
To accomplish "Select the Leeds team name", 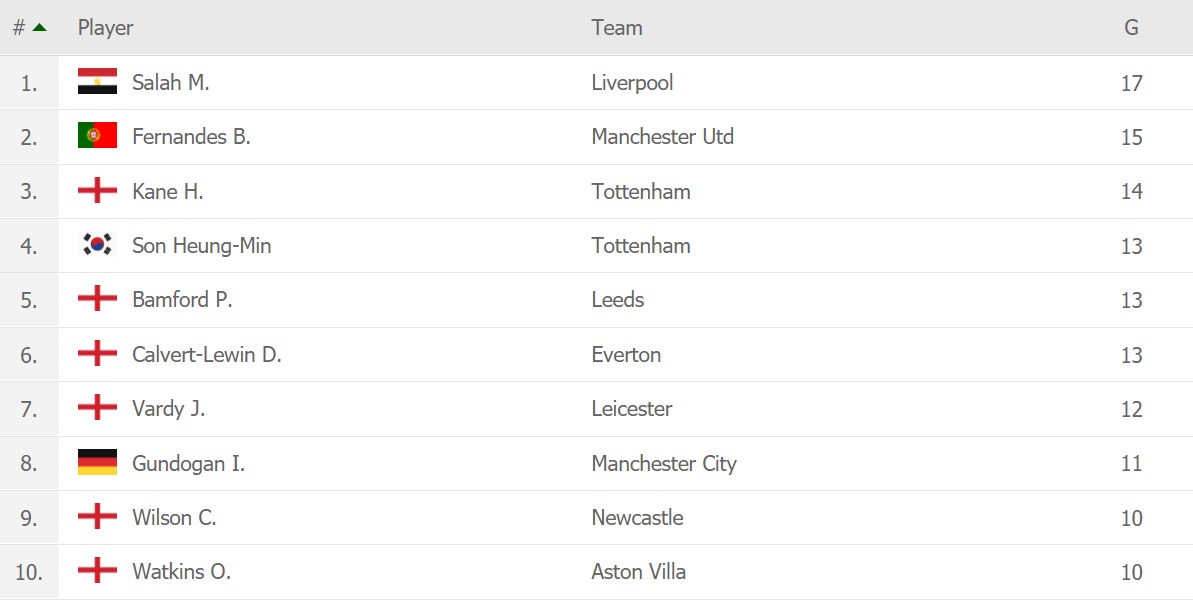I will [617, 299].
